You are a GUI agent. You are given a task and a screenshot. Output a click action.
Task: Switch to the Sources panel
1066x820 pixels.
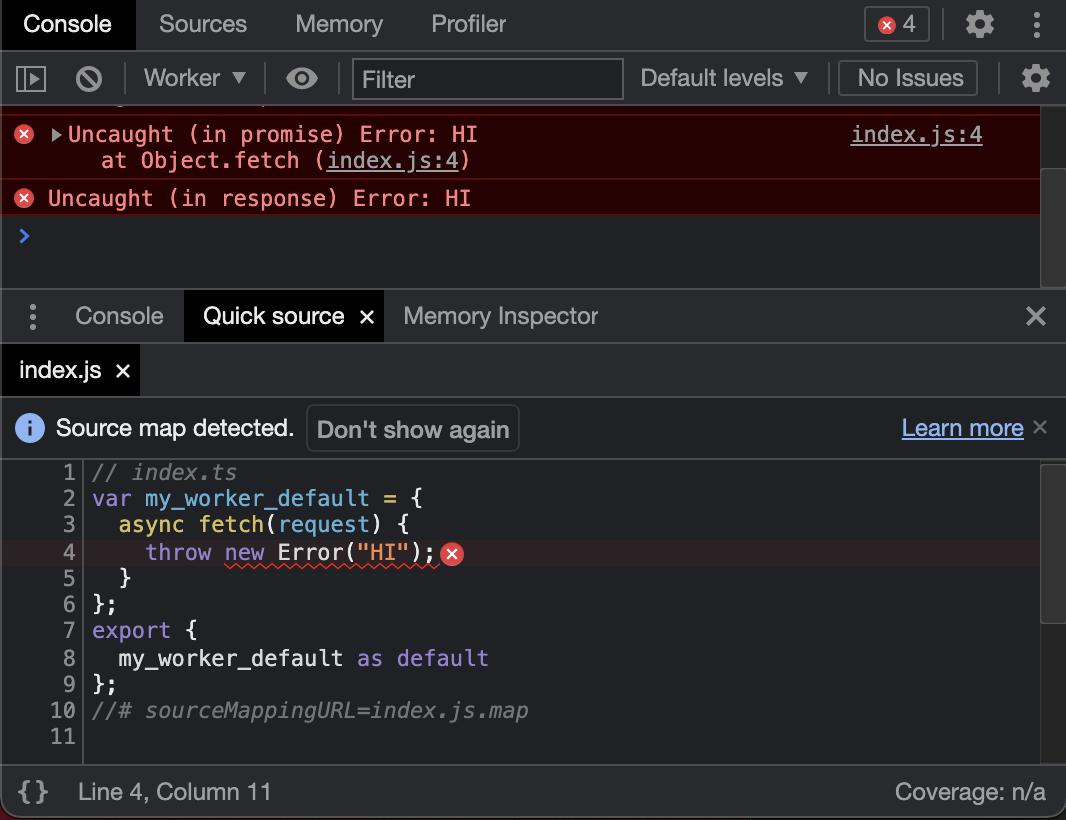(x=203, y=24)
